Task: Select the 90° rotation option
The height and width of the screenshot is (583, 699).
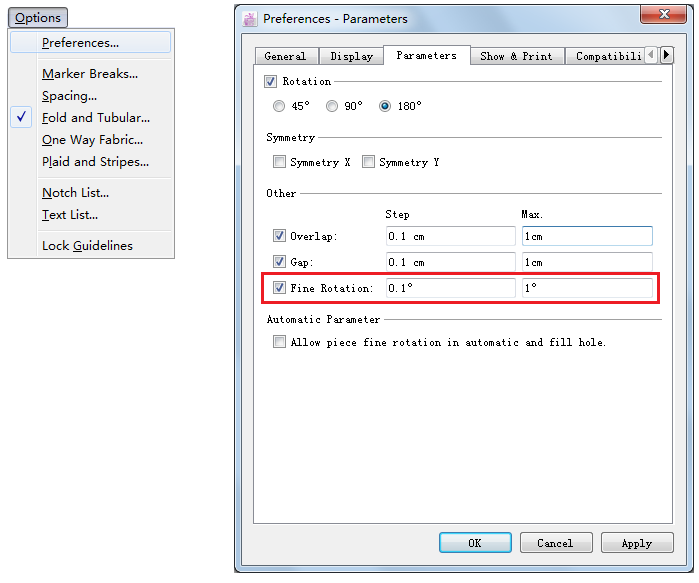Action: pyautogui.click(x=332, y=106)
